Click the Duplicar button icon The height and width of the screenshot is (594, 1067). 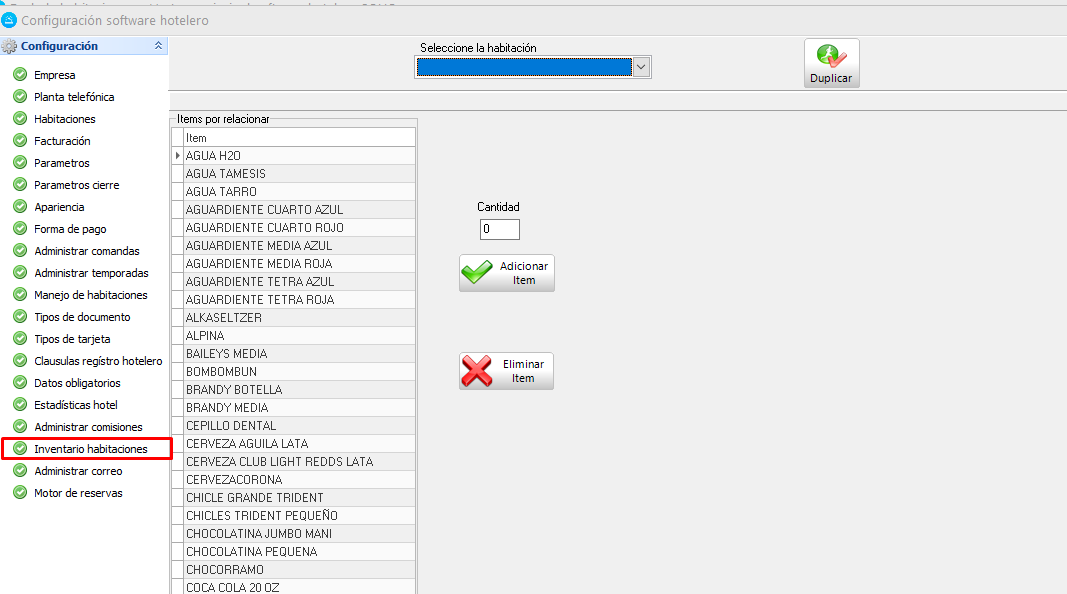(x=830, y=57)
